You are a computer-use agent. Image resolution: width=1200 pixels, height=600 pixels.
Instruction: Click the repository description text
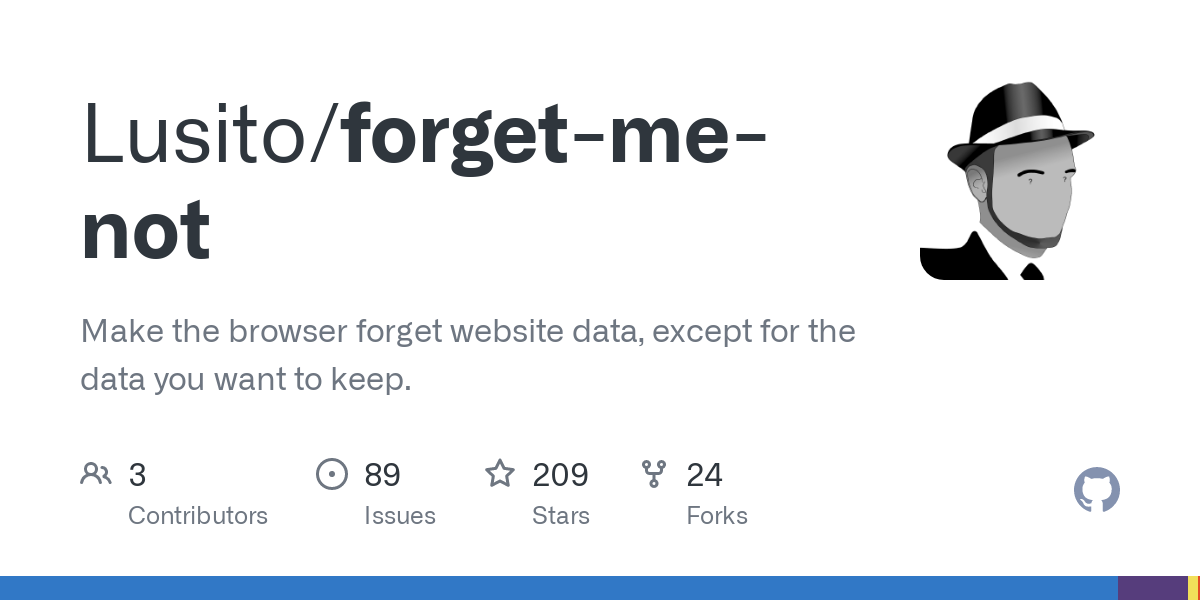pos(467,355)
